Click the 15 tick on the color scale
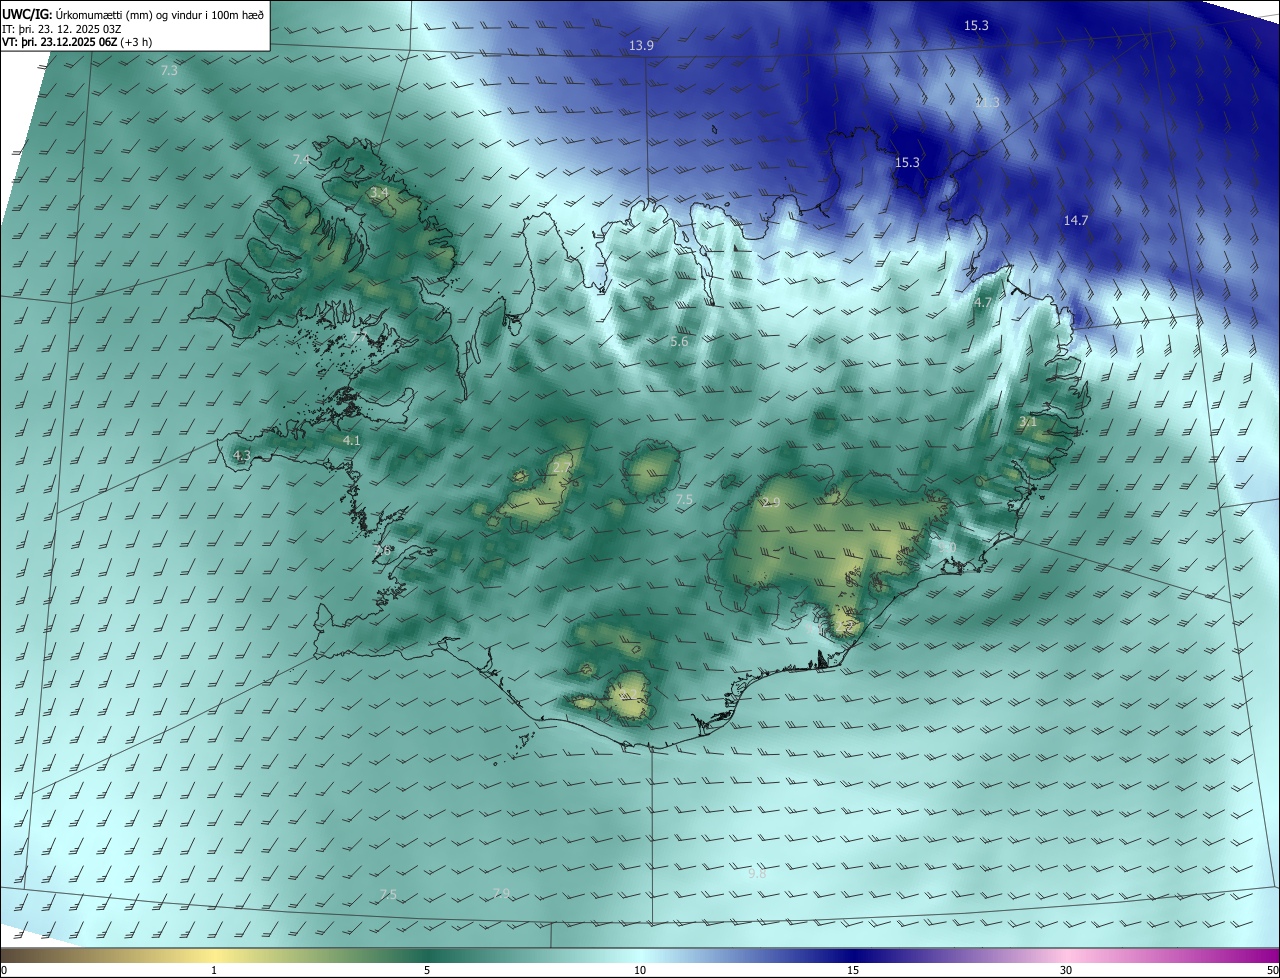Image resolution: width=1280 pixels, height=978 pixels. (853, 970)
